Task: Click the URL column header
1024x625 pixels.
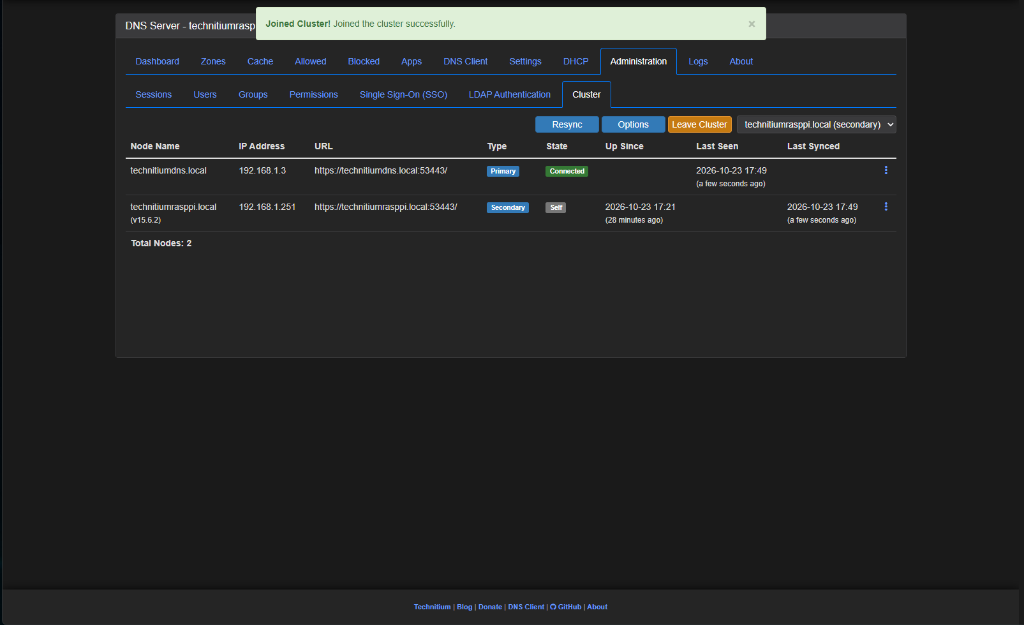Action: click(x=323, y=146)
